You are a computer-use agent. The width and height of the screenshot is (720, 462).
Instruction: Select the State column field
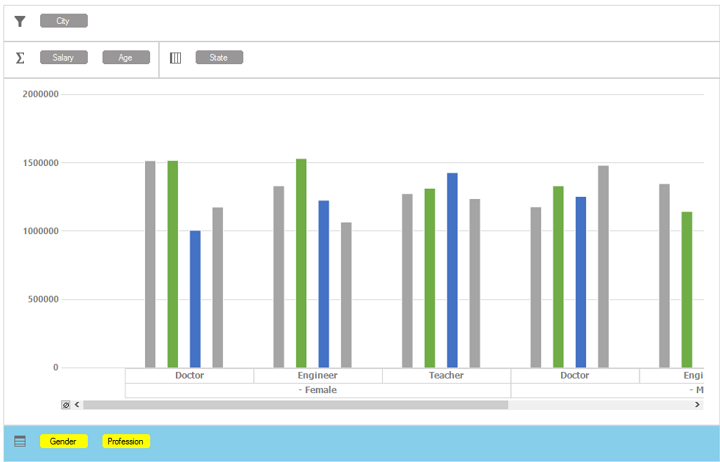(x=219, y=57)
